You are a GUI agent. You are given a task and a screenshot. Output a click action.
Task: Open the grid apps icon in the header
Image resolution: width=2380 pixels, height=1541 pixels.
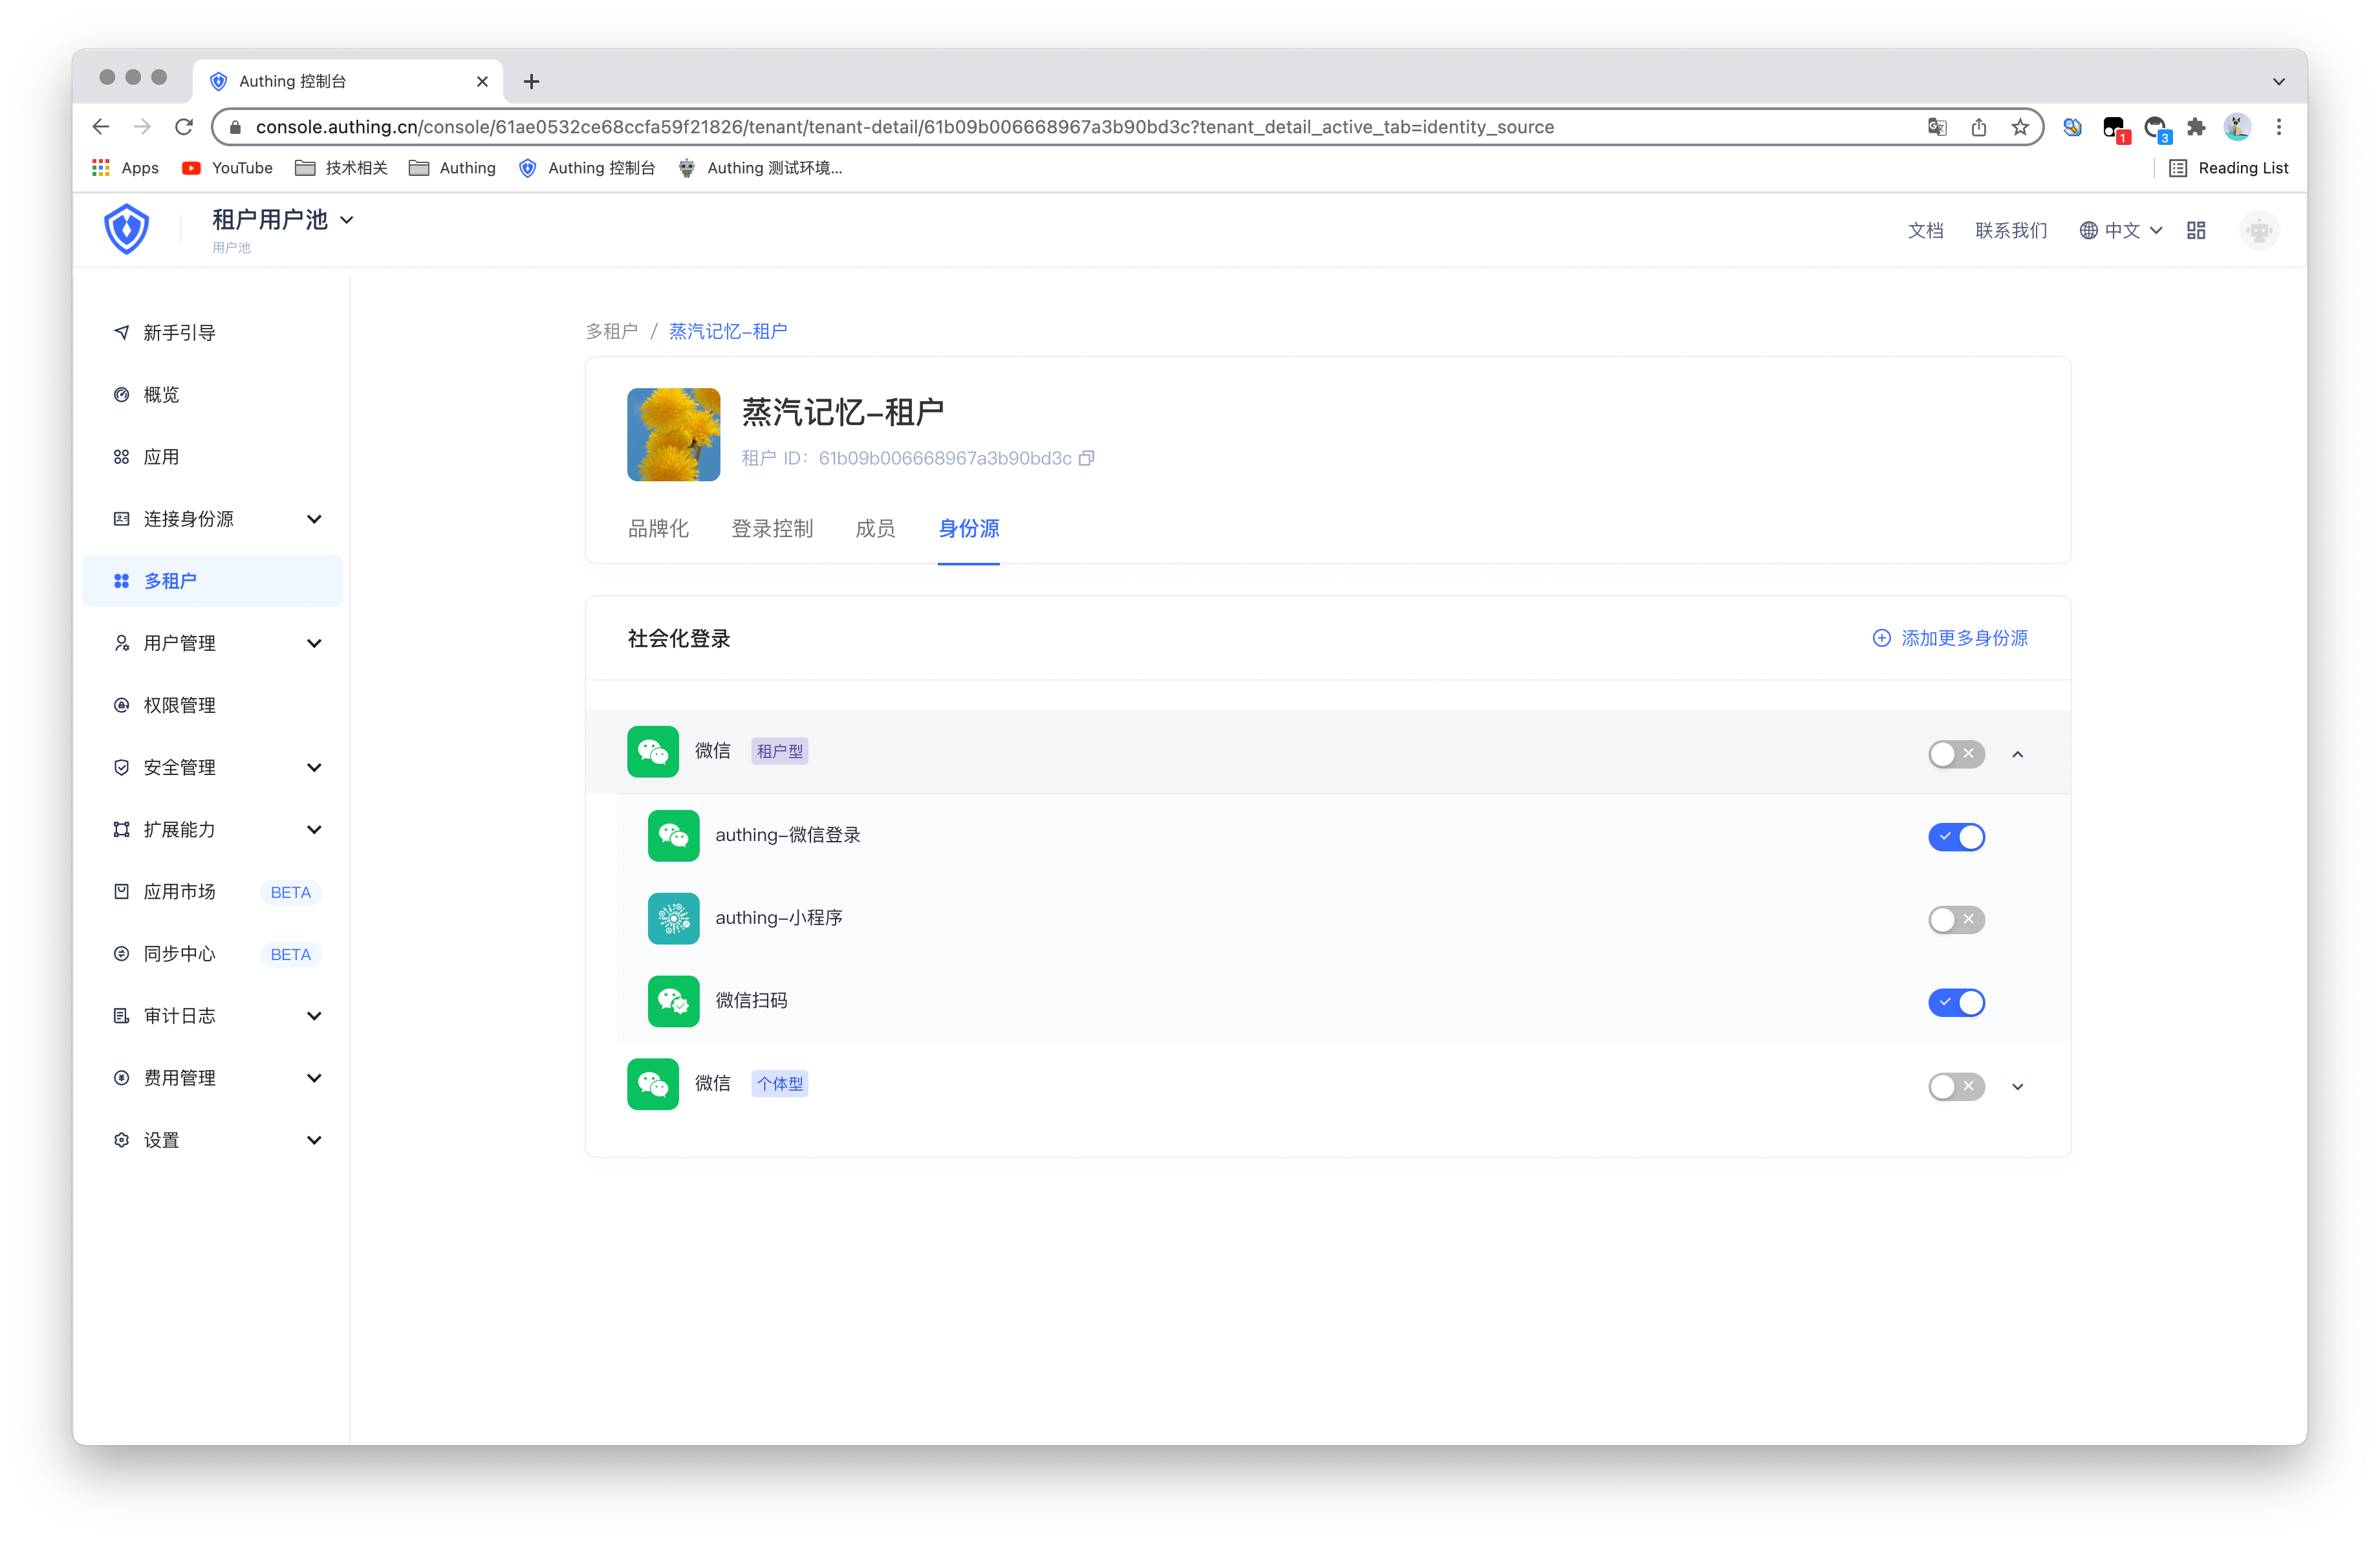(2196, 230)
